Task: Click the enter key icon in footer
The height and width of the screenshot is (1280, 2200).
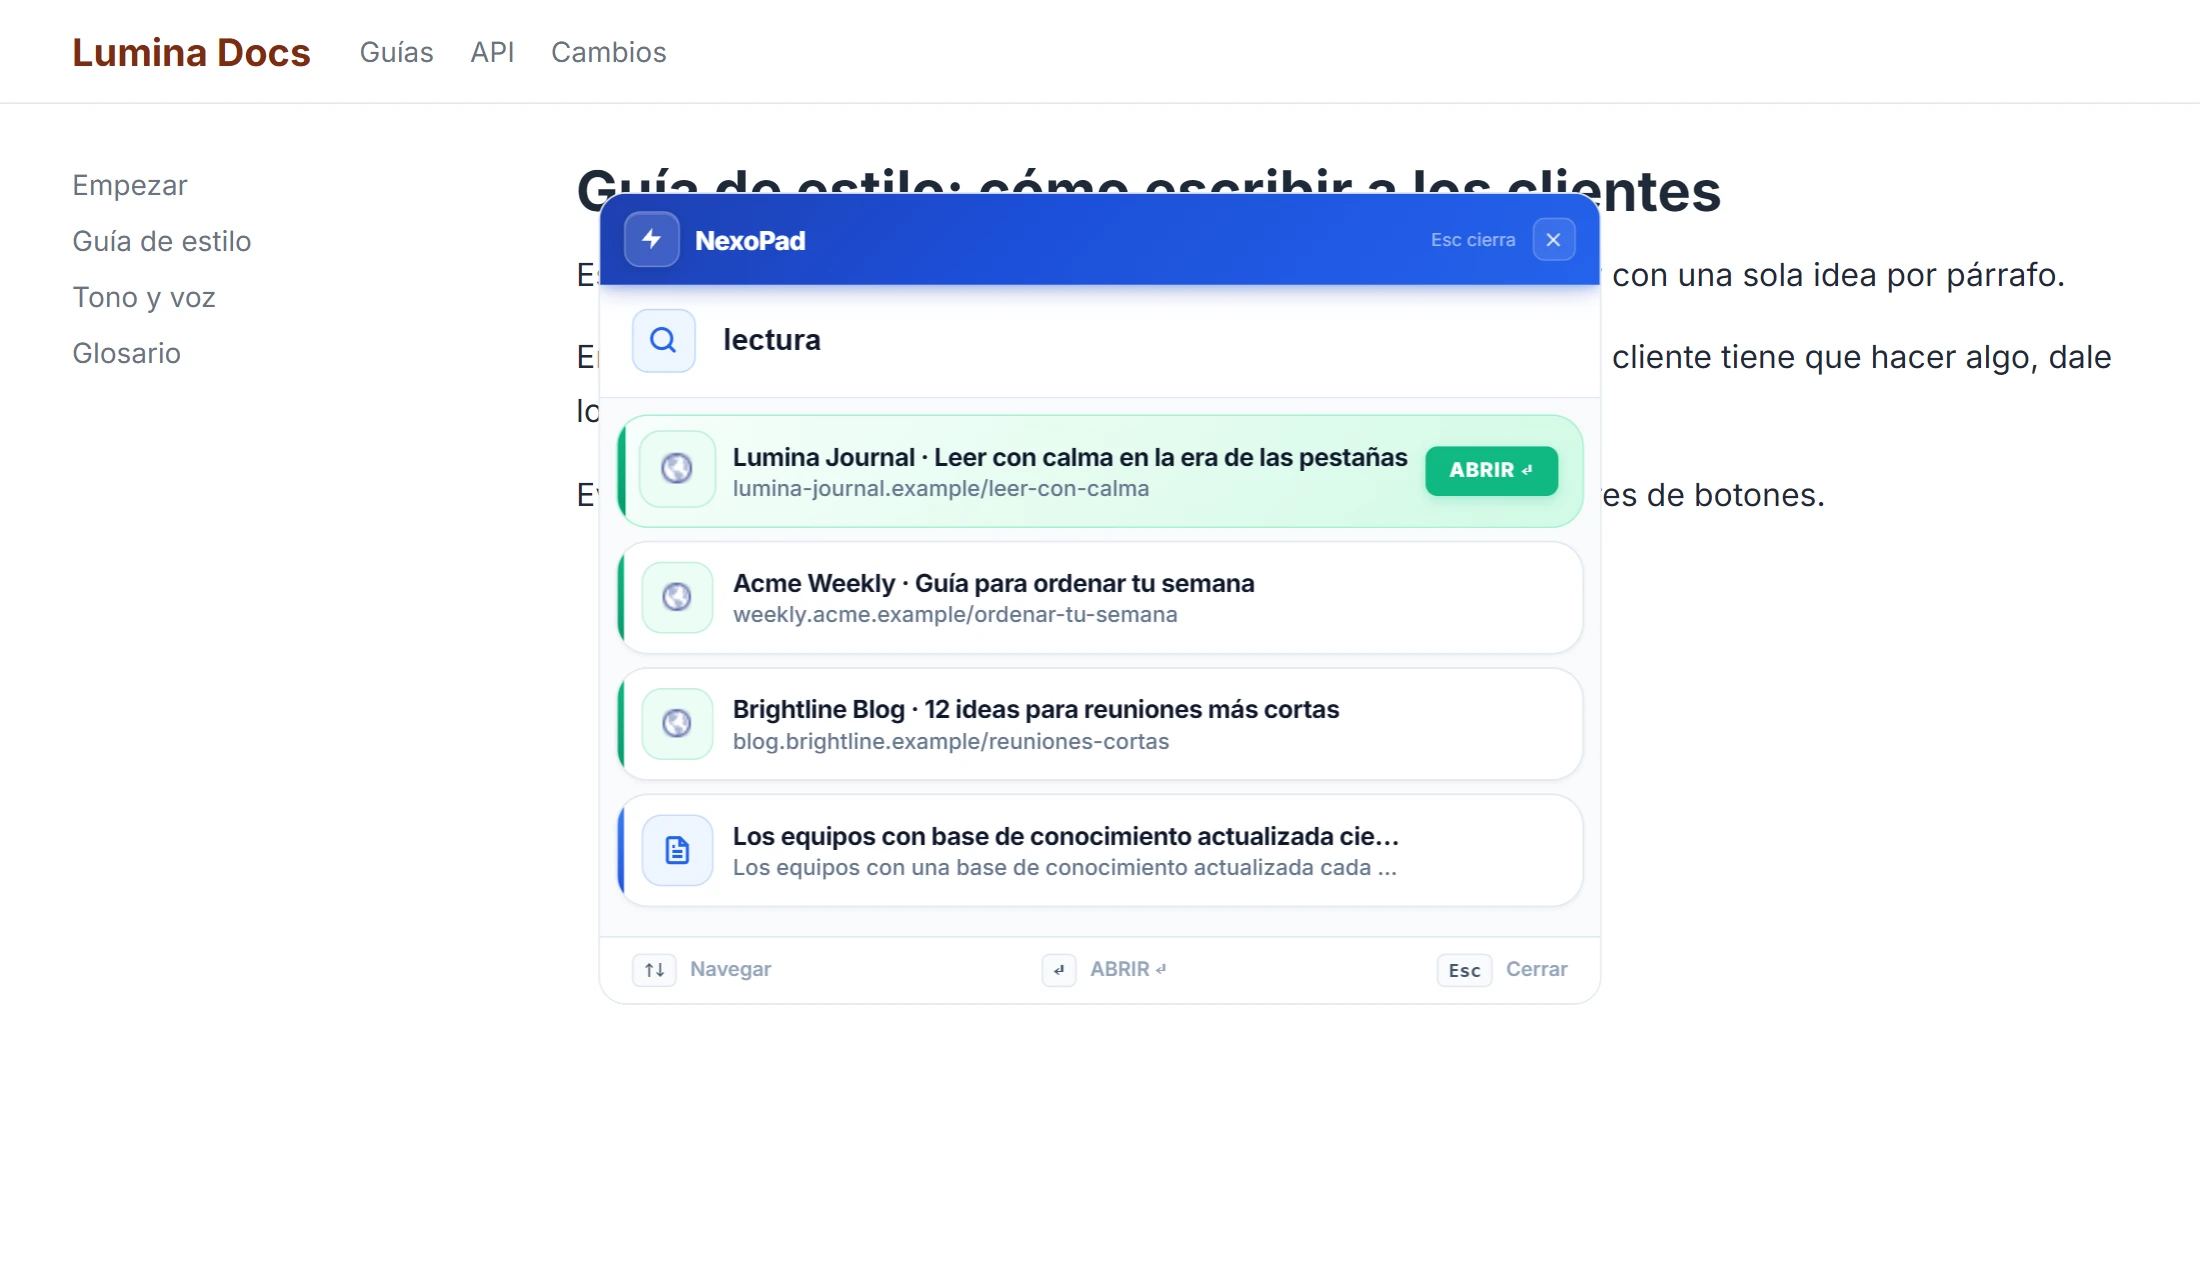Action: point(1059,970)
